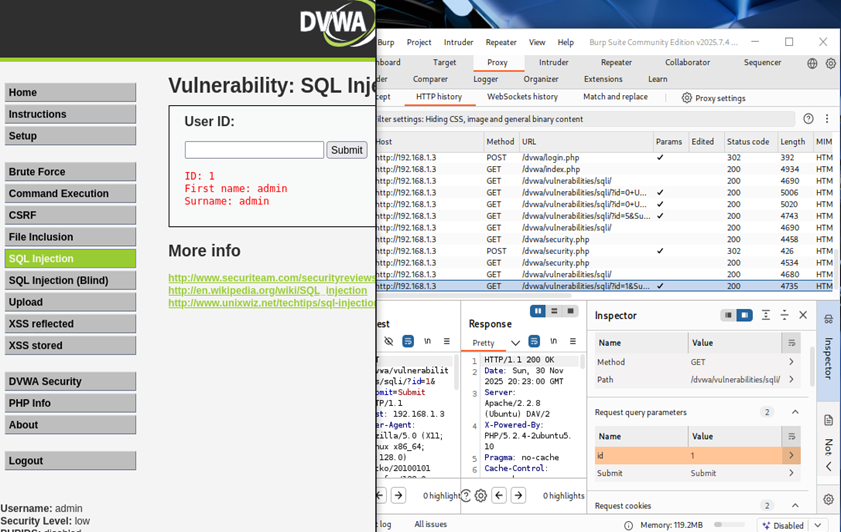
Task: Open the filter help question mark icon
Action: 808,119
